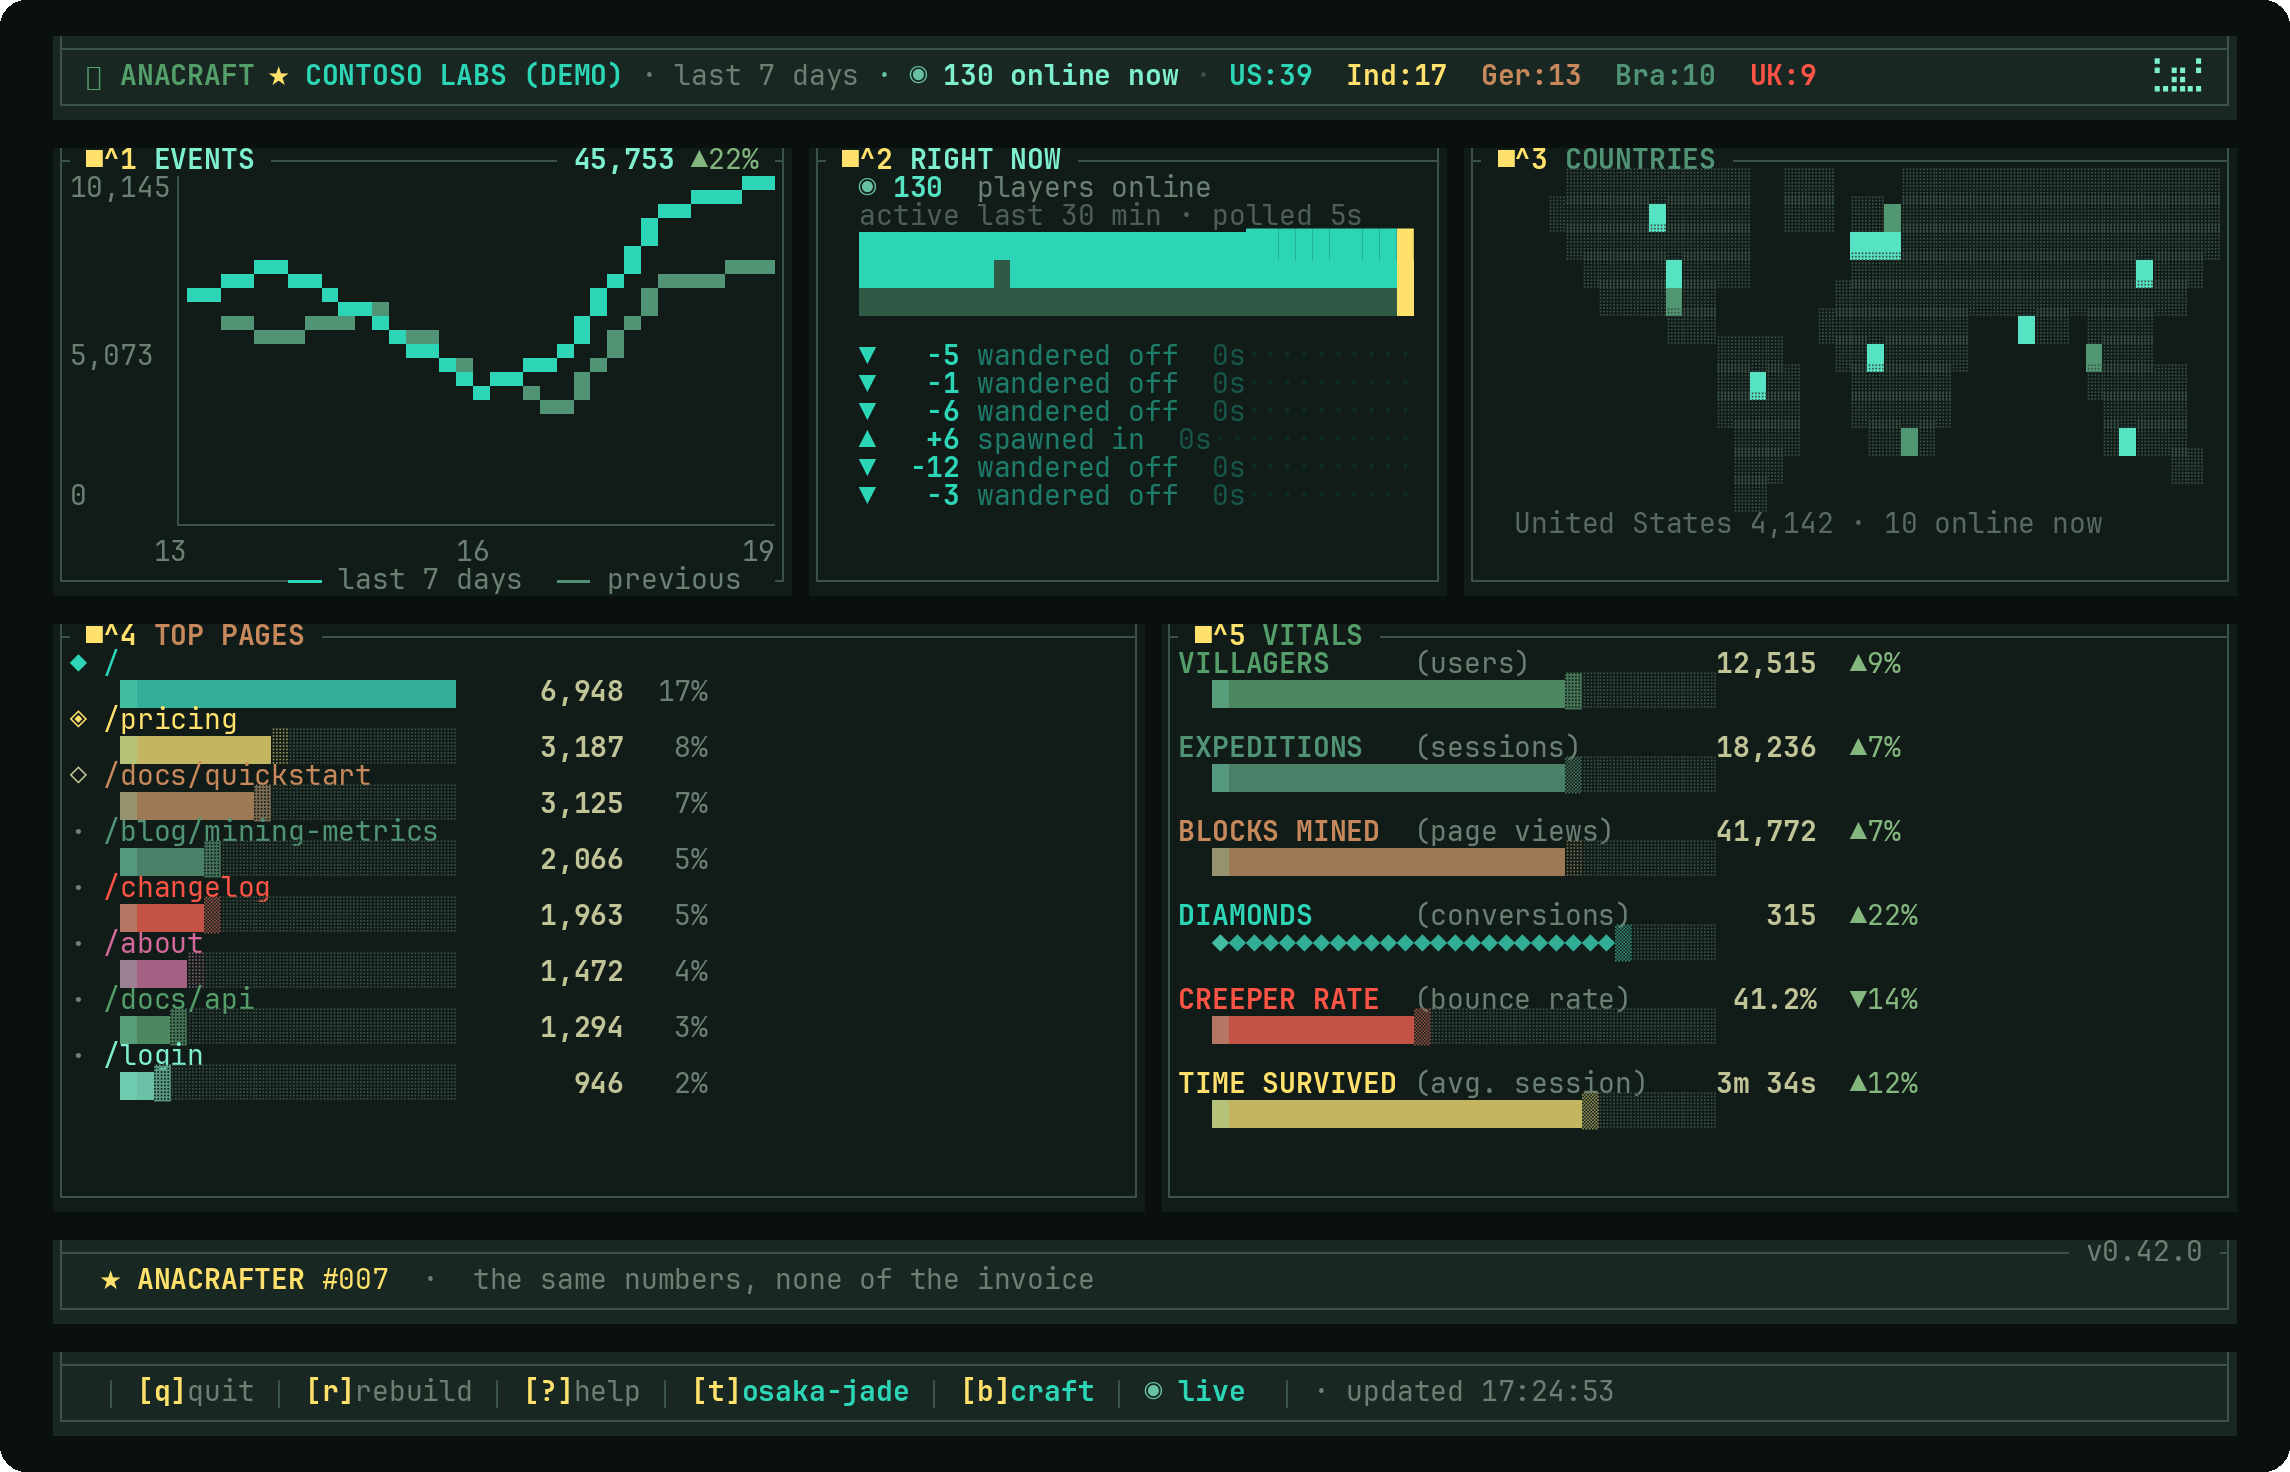2290x1472 pixels.
Task: Click the v0.42.0 version label
Action: [x=2144, y=1251]
